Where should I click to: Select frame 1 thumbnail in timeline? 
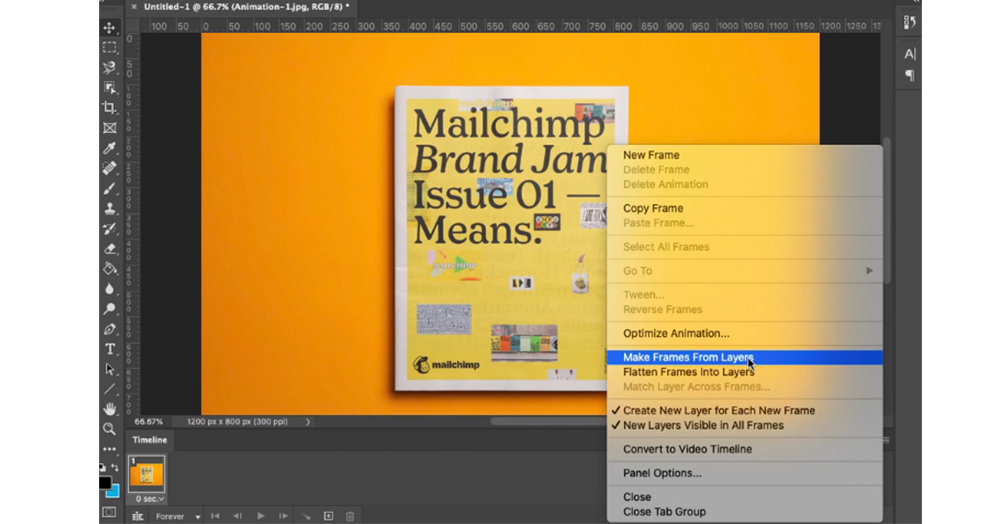pyautogui.click(x=147, y=474)
